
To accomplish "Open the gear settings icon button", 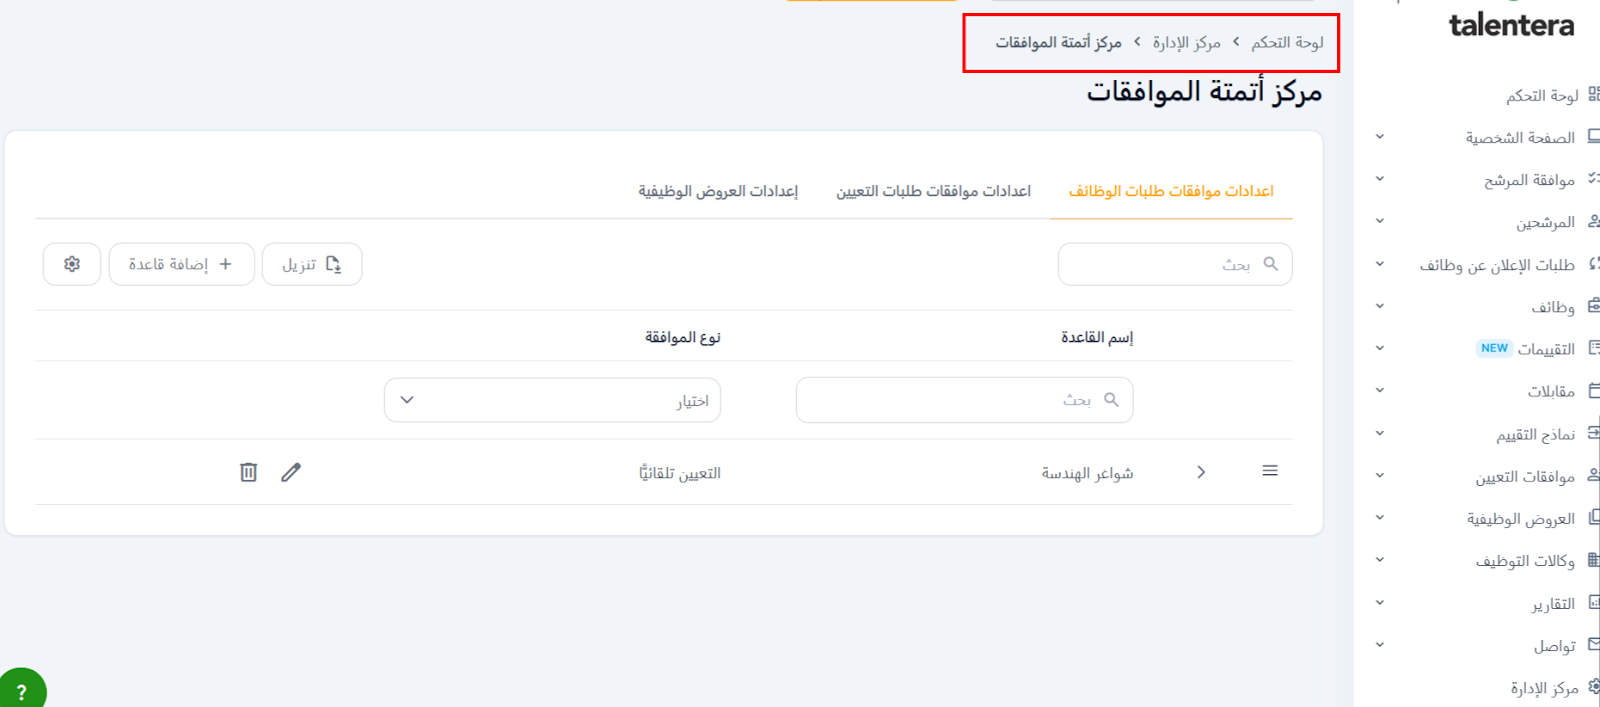I will (72, 264).
